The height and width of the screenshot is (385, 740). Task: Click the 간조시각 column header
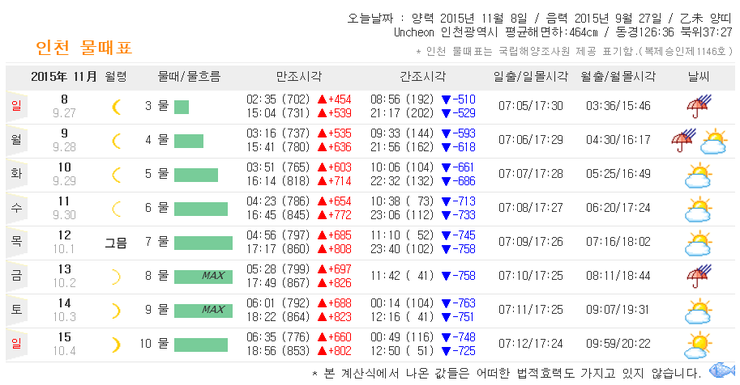(423, 76)
